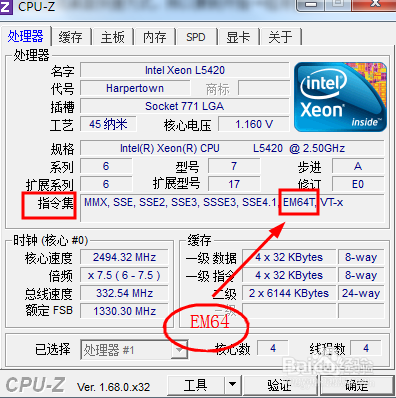Open the 处理器 #1 selection dropdown

(x=134, y=350)
